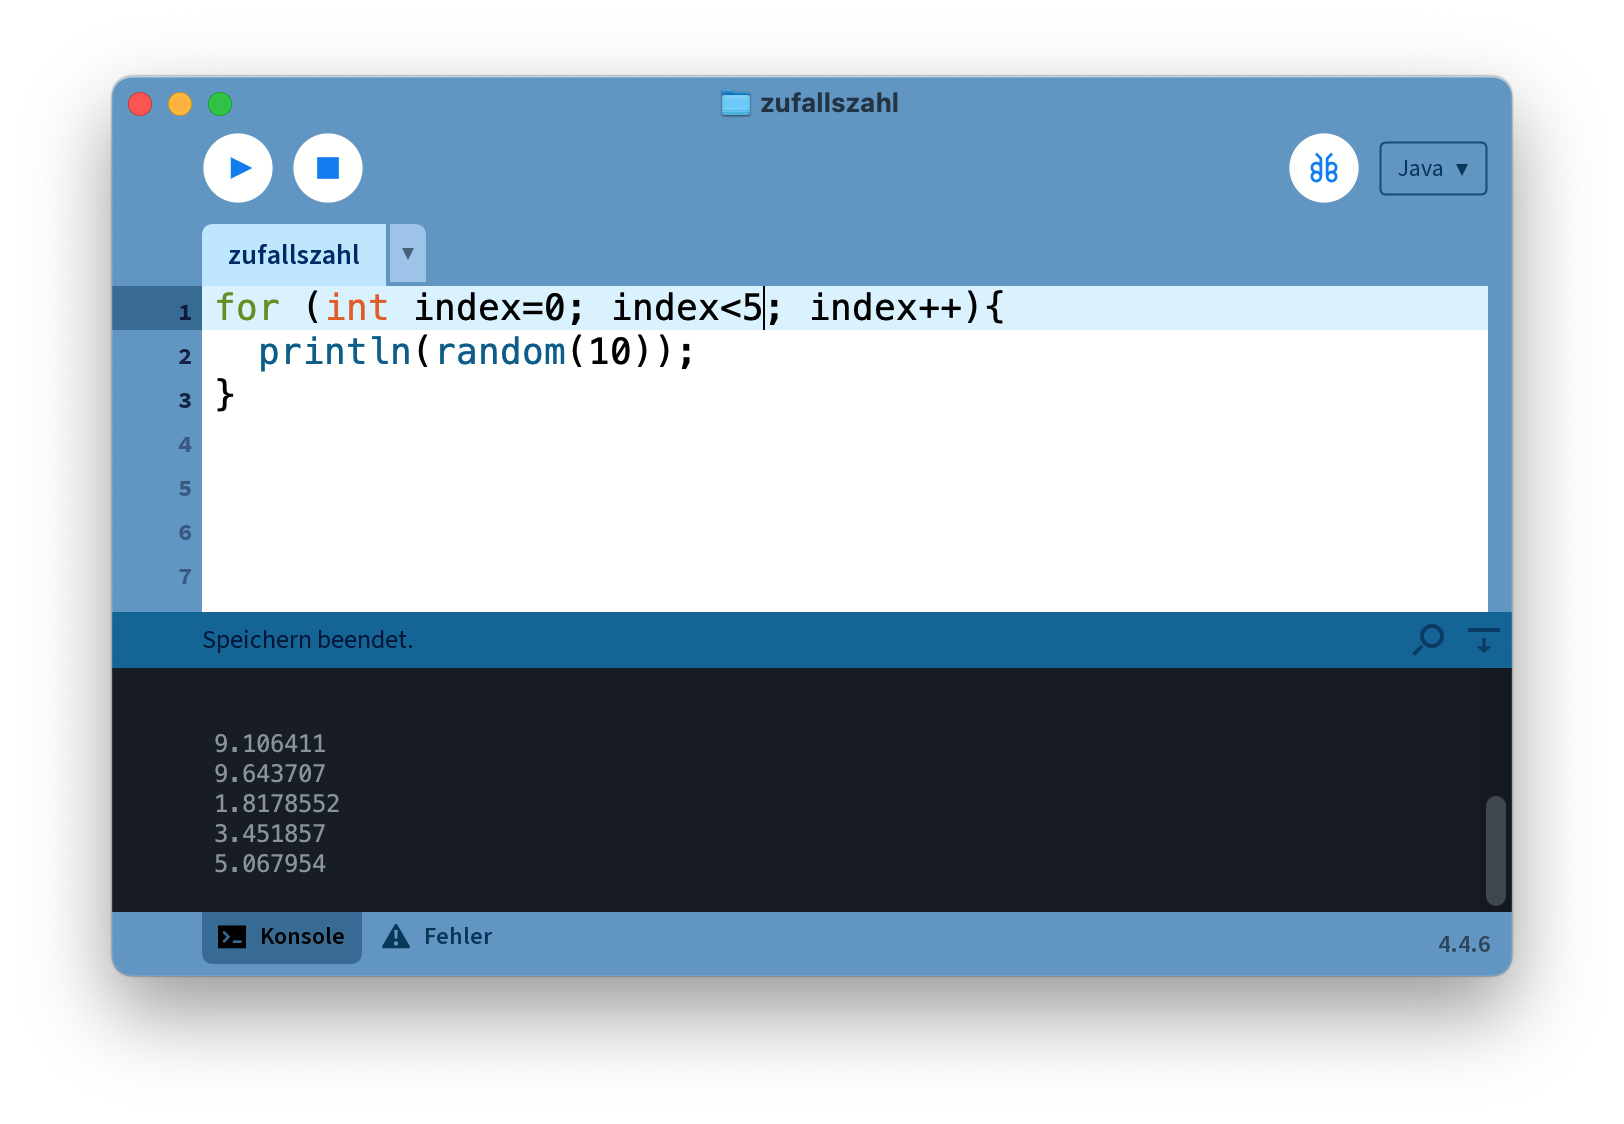This screenshot has width=1624, height=1124.
Task: Toggle the debugger butterfly icon
Action: click(x=1323, y=168)
